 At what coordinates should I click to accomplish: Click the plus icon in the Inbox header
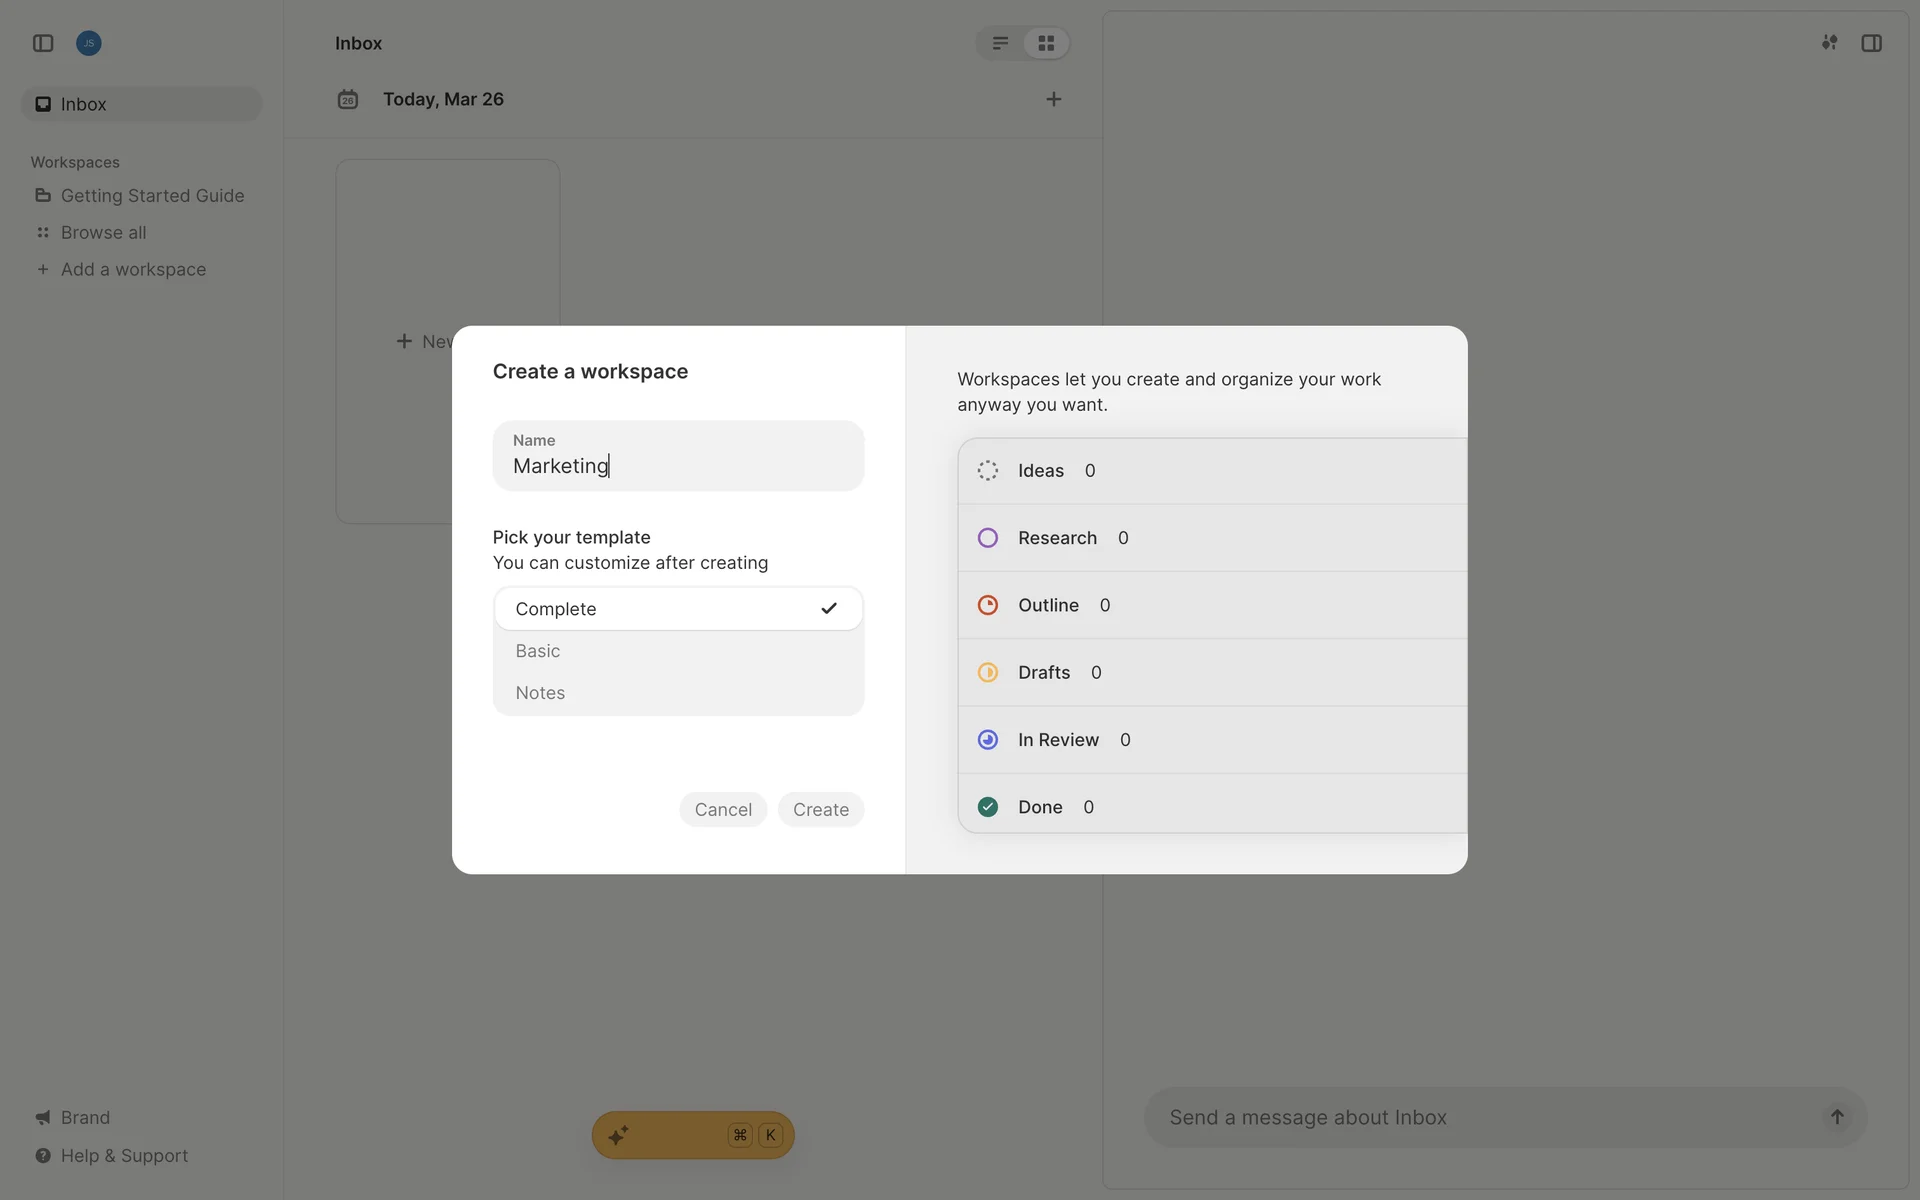(1053, 99)
